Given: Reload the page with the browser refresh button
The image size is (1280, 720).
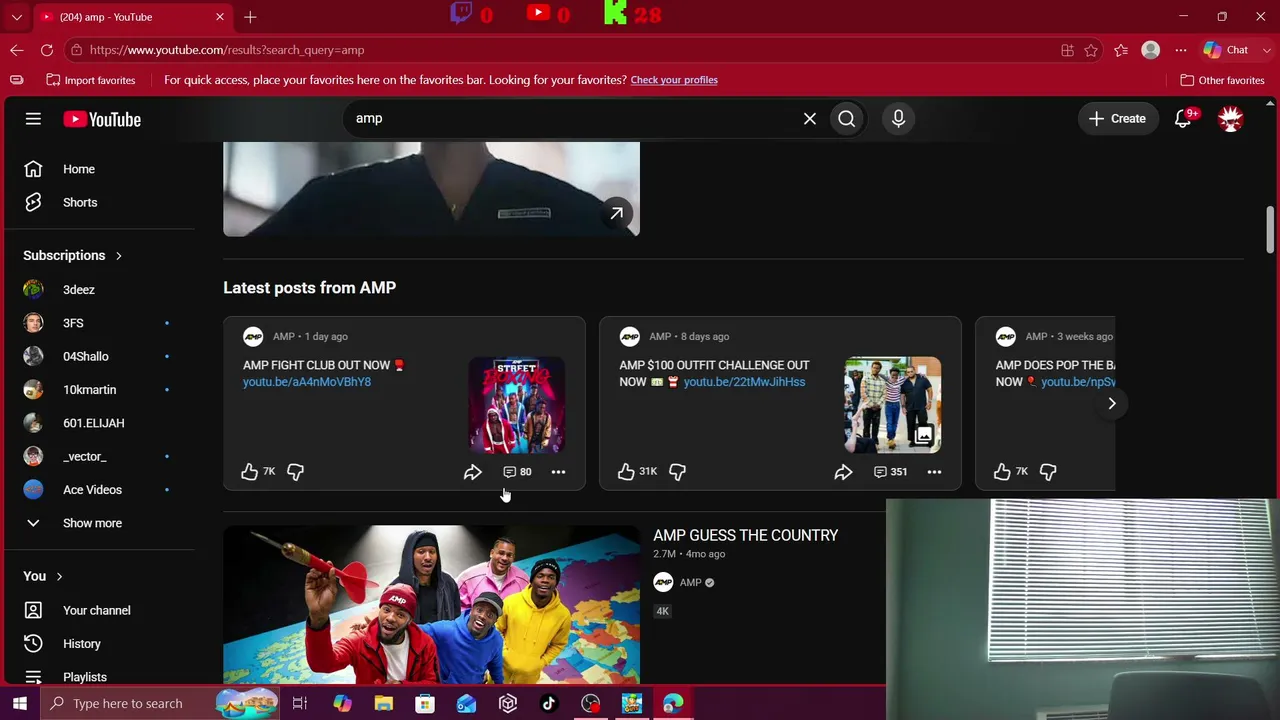Looking at the screenshot, I should (x=47, y=50).
